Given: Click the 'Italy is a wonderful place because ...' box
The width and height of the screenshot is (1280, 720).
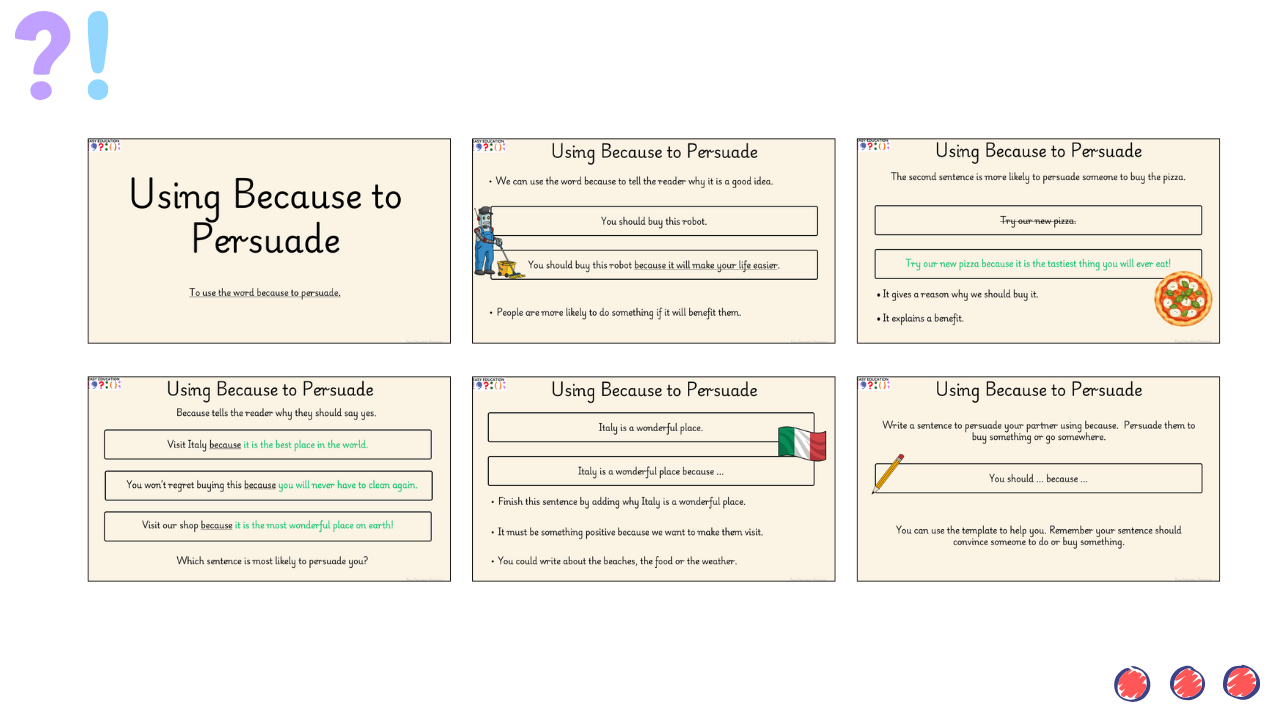Looking at the screenshot, I should [650, 471].
